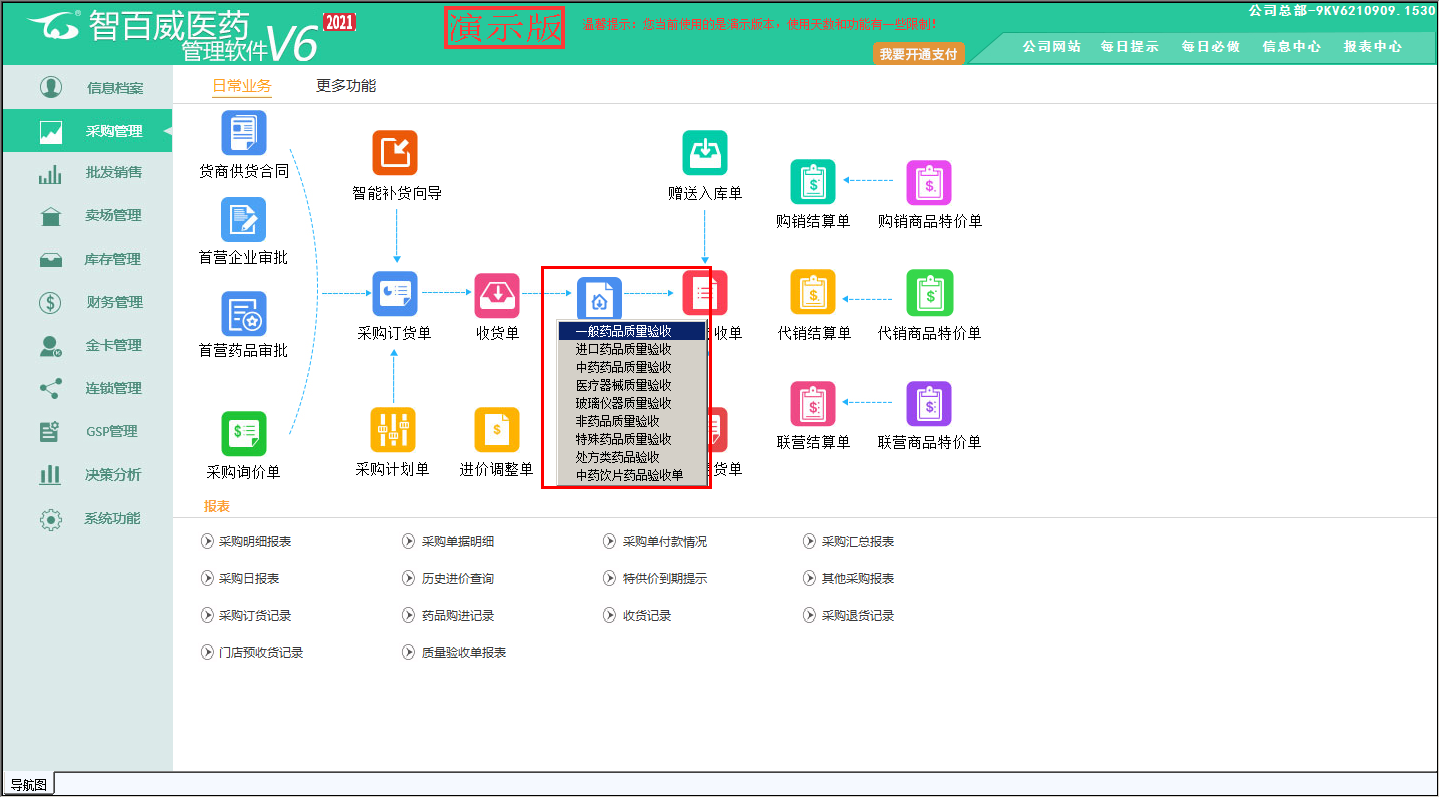Open the 采购明细报表 report link
Screen dimensions: 1440x798
(x=254, y=542)
